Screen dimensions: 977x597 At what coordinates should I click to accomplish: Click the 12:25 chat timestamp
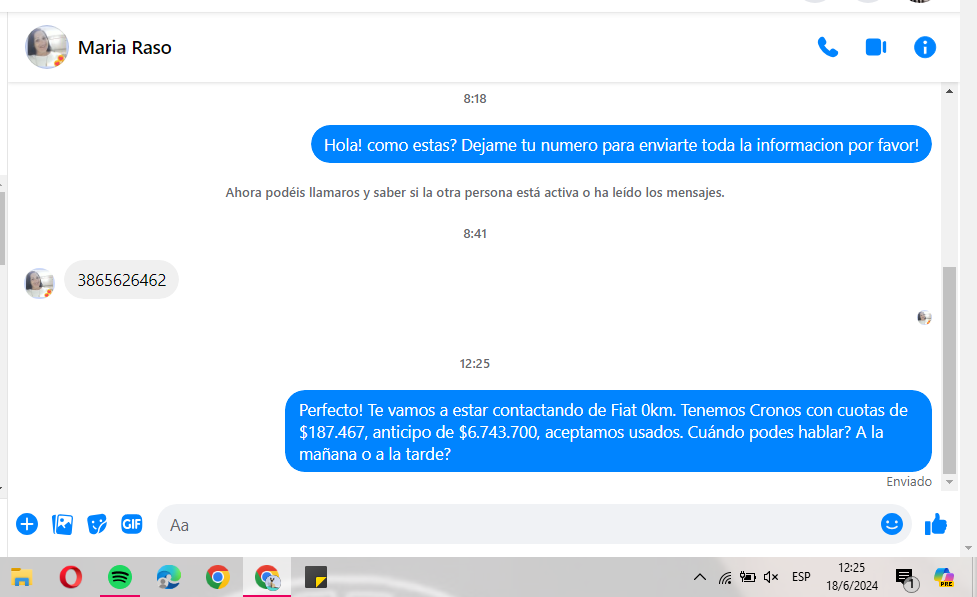point(475,363)
